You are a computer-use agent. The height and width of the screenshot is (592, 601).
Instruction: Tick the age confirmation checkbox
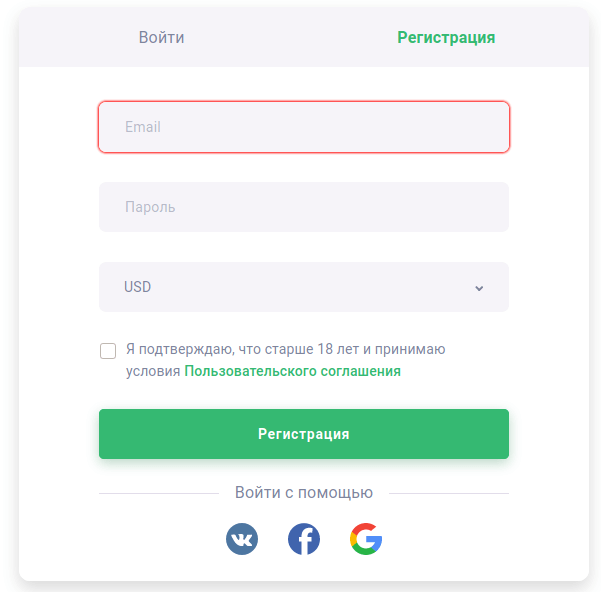tap(108, 351)
